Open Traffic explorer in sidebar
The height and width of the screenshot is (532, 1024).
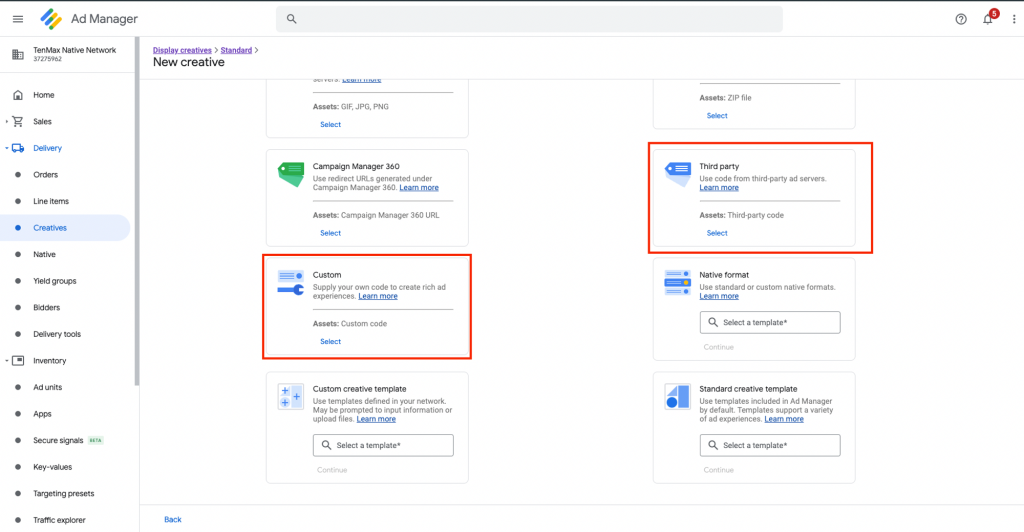pyautogui.click(x=59, y=520)
